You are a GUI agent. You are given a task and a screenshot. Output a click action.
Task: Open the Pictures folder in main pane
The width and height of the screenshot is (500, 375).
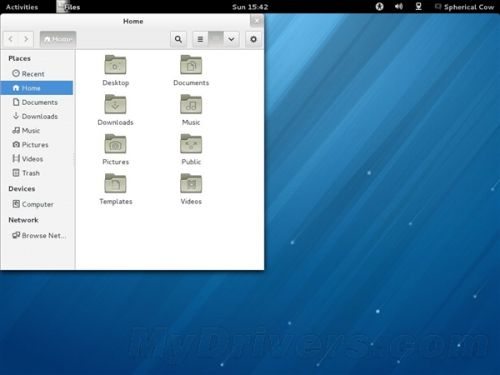115,144
